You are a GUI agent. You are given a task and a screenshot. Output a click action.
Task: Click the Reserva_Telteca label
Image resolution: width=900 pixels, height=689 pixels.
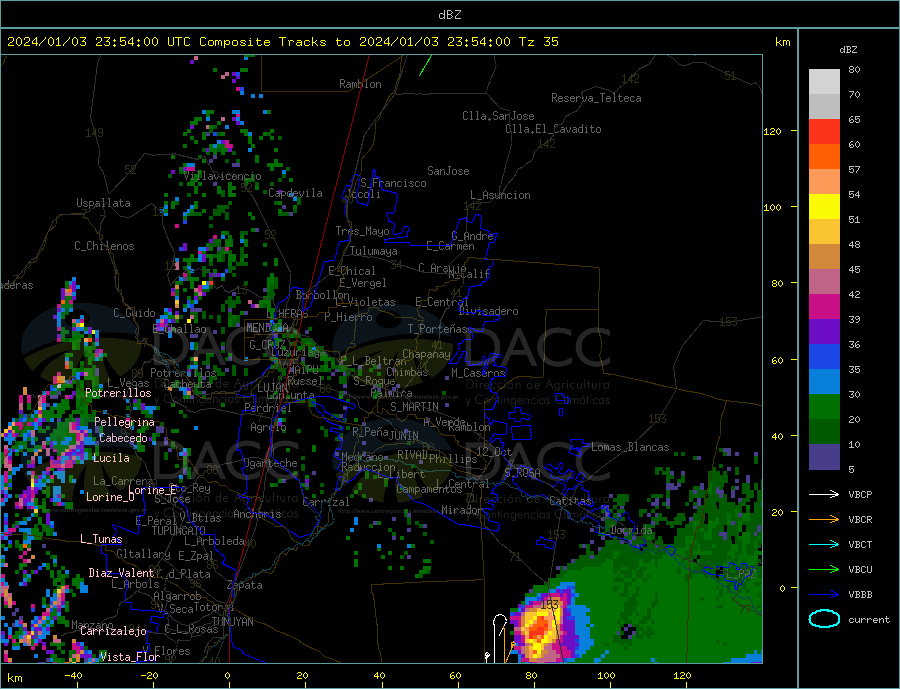(x=596, y=98)
